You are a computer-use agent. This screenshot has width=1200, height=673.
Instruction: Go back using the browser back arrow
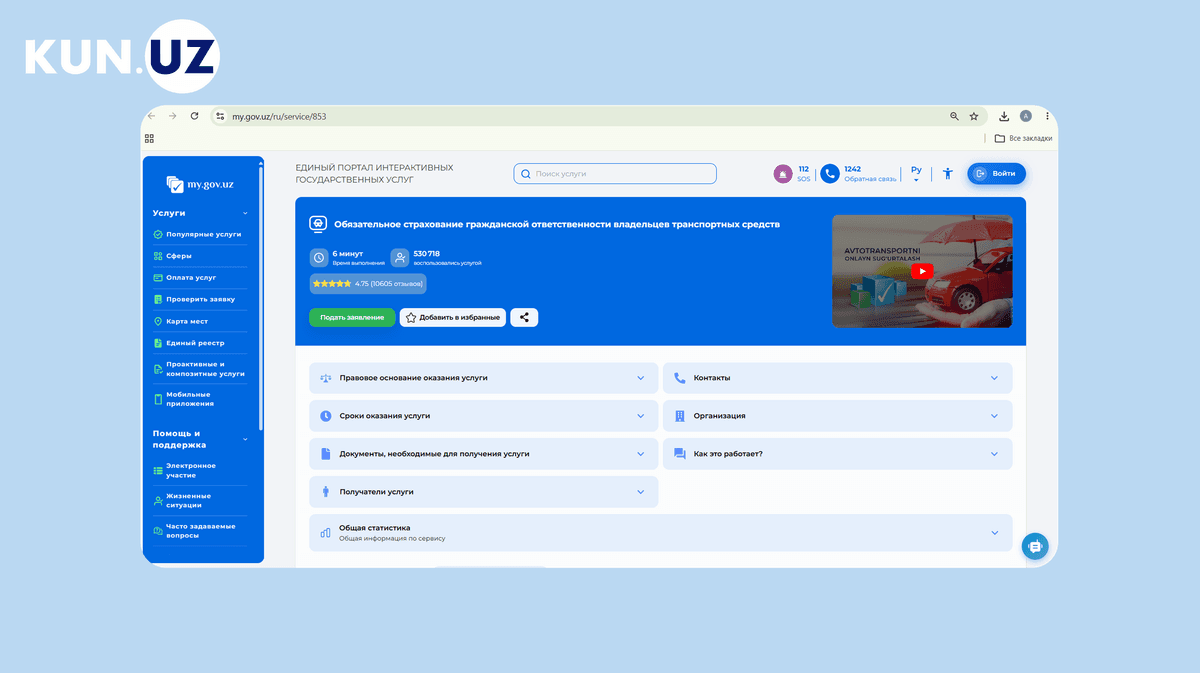151,116
